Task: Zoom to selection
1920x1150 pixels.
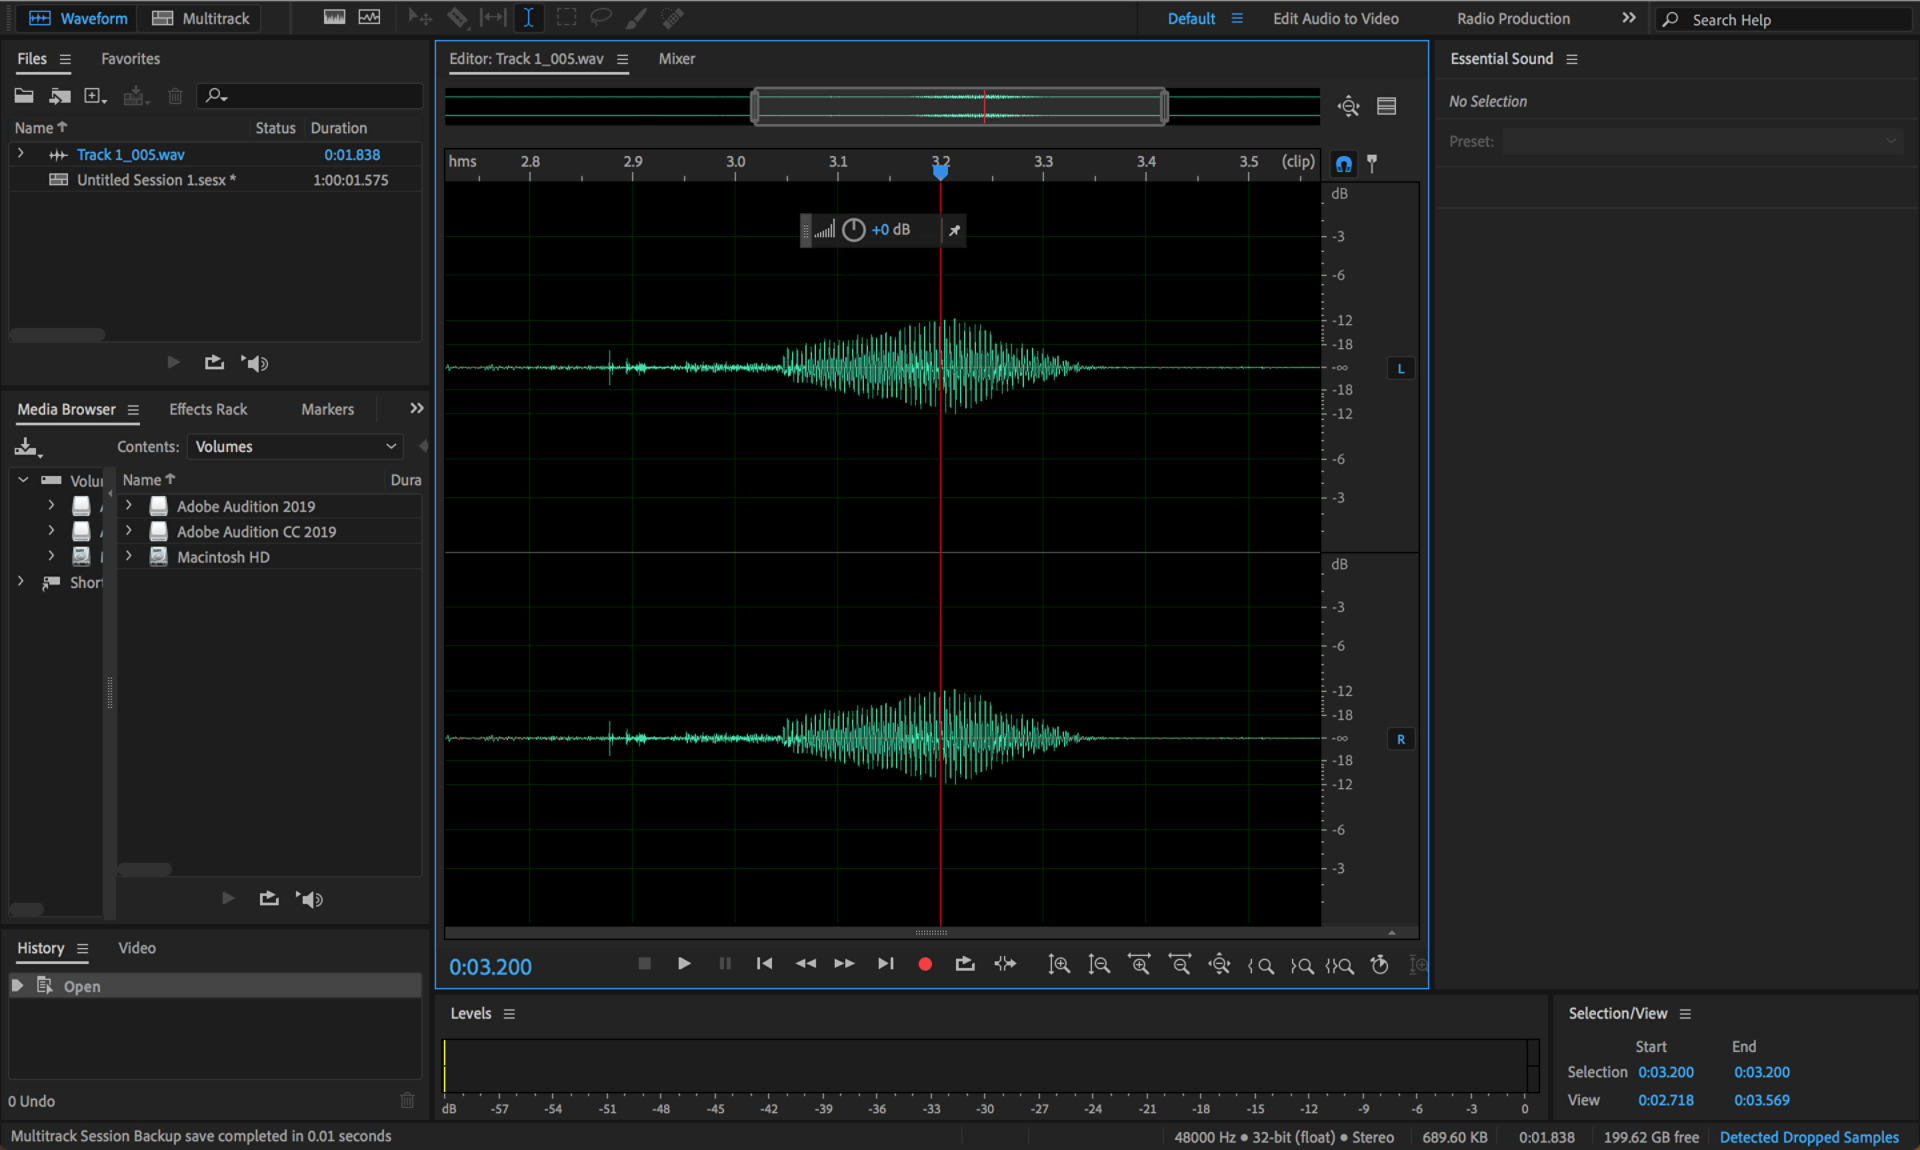Action: pos(1340,966)
